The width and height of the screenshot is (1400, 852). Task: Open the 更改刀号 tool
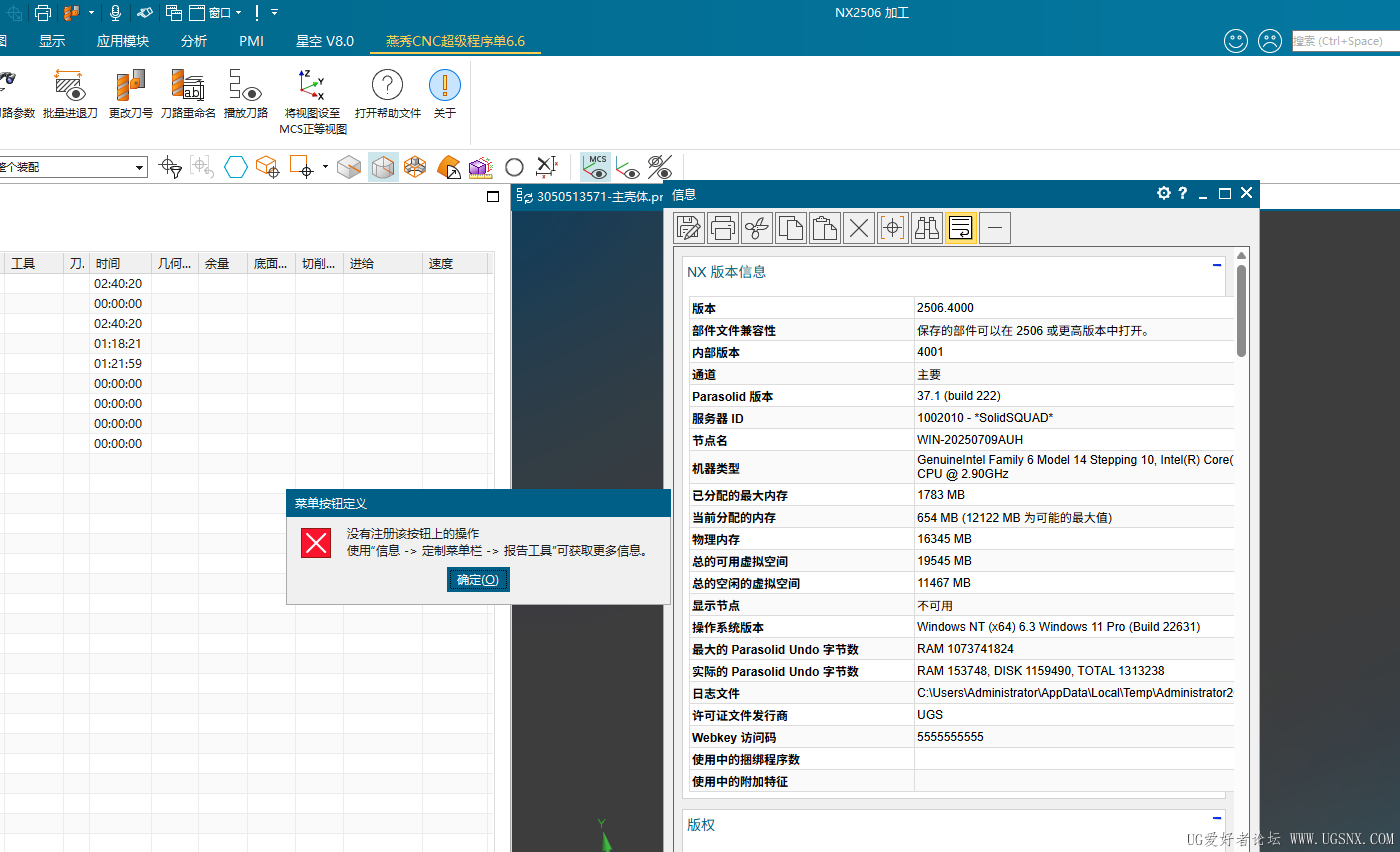pyautogui.click(x=131, y=86)
